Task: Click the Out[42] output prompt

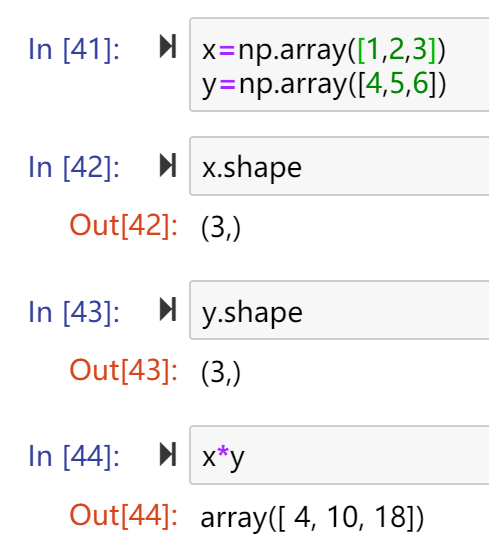Action: 124,226
